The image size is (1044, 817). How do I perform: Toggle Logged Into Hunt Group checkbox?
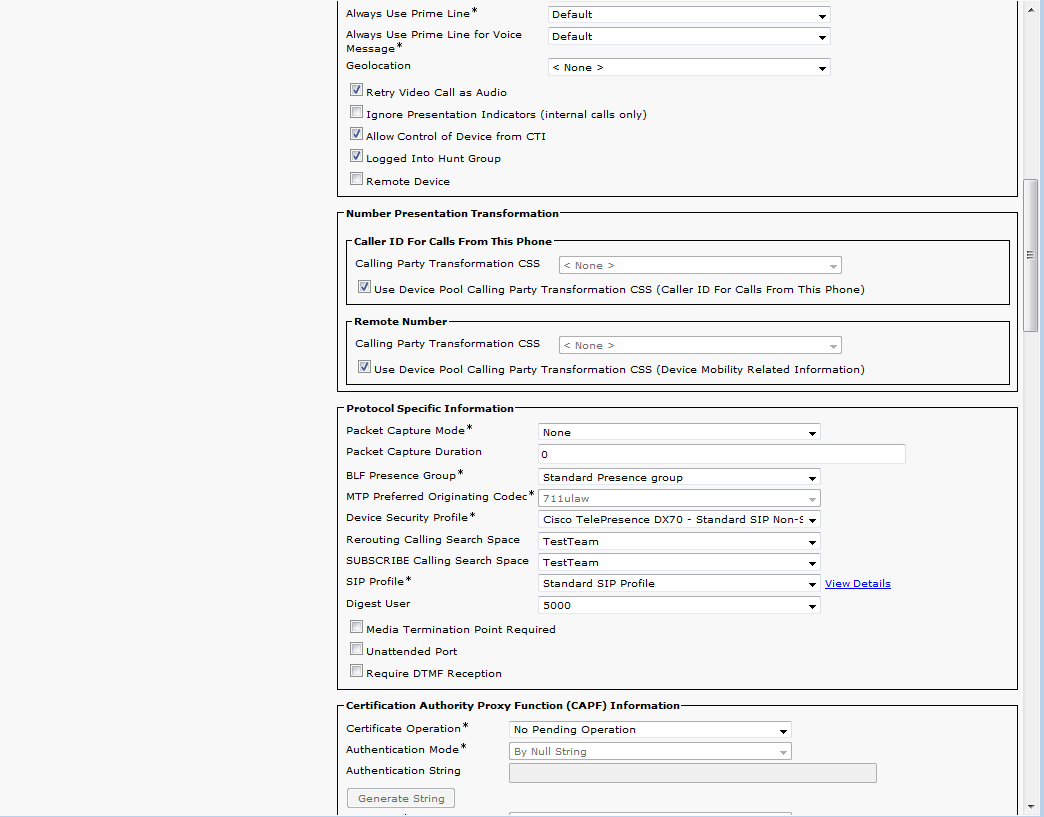[356, 157]
